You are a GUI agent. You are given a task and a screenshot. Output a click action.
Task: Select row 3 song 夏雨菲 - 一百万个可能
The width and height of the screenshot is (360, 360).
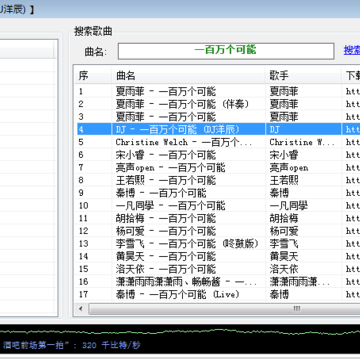pos(166,117)
